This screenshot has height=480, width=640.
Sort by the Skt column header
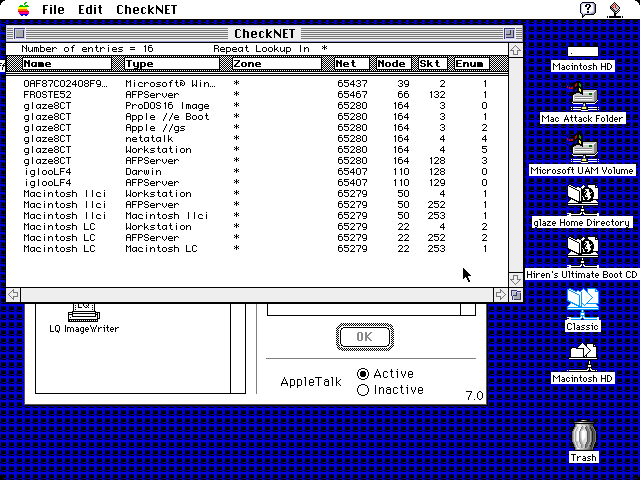[433, 64]
